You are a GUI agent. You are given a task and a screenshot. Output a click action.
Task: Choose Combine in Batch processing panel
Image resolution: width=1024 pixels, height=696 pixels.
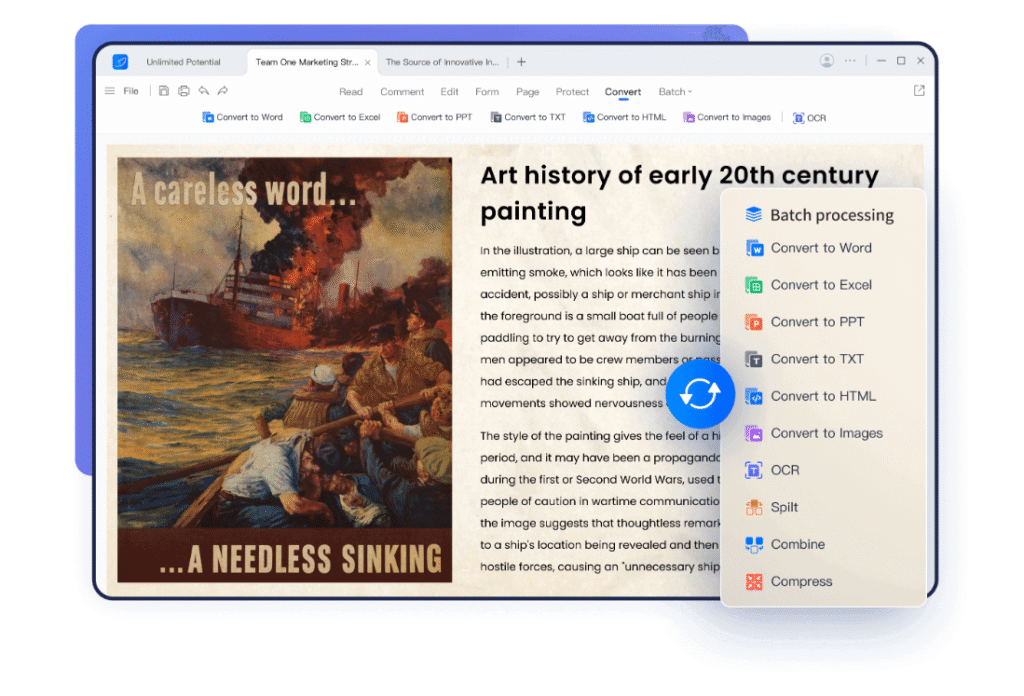click(785, 545)
